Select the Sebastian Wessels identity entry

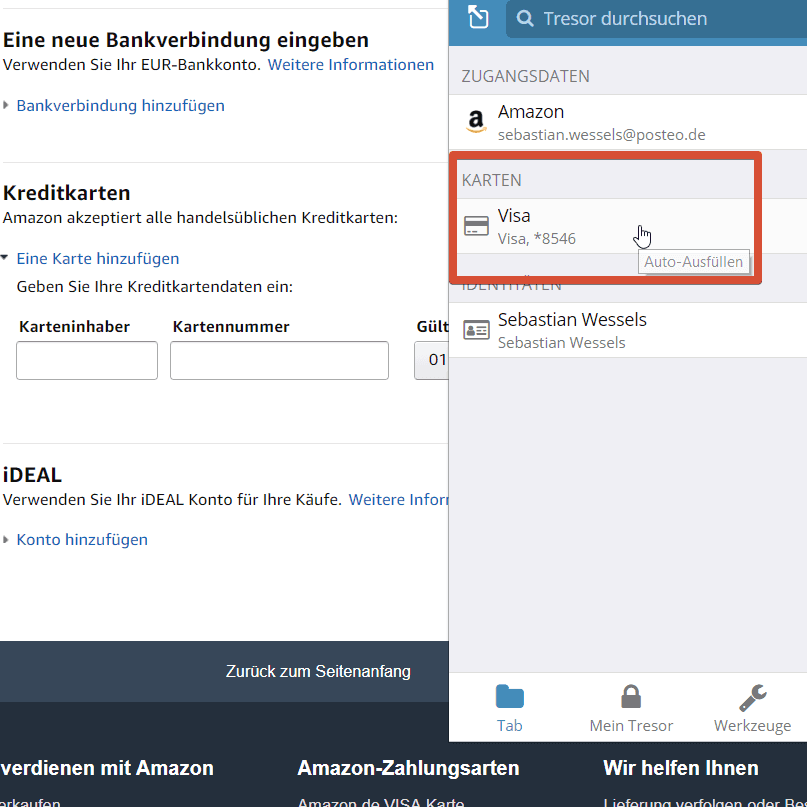coord(628,330)
